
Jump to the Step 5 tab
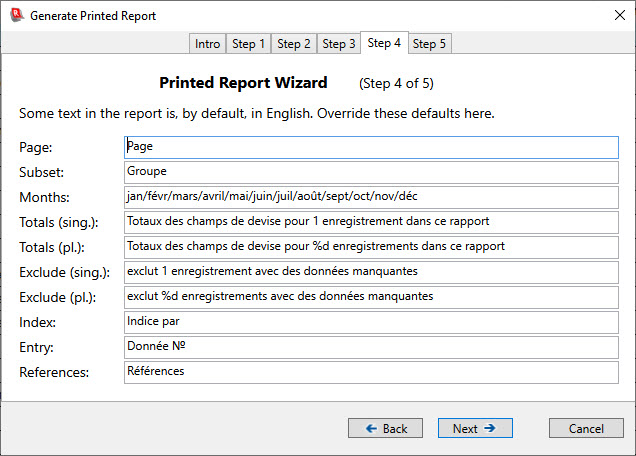[430, 44]
